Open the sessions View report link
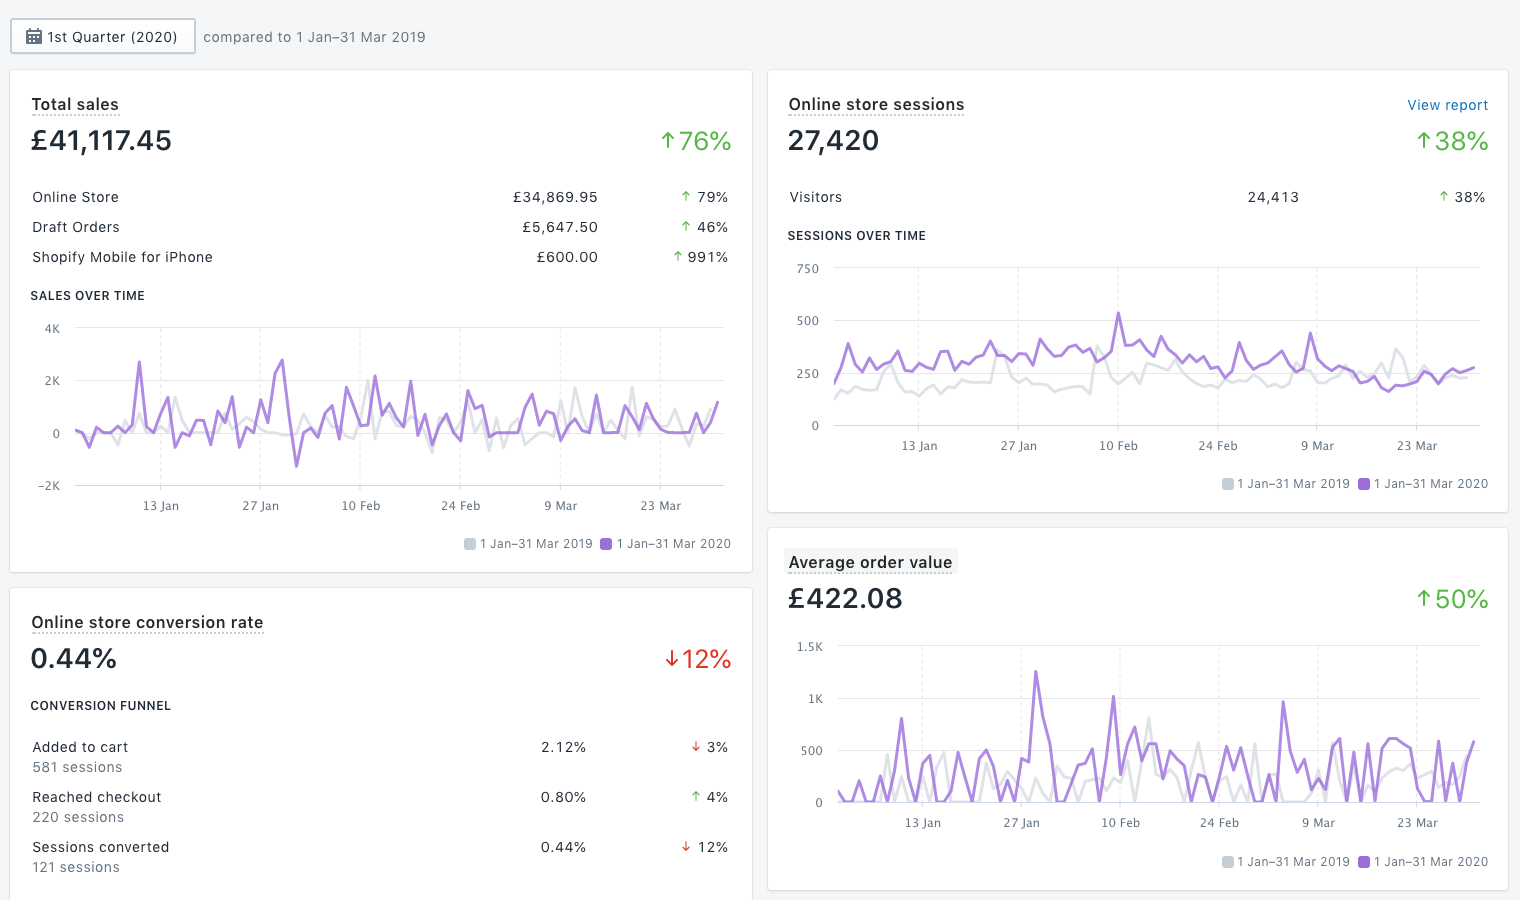The image size is (1520, 900). [1447, 104]
